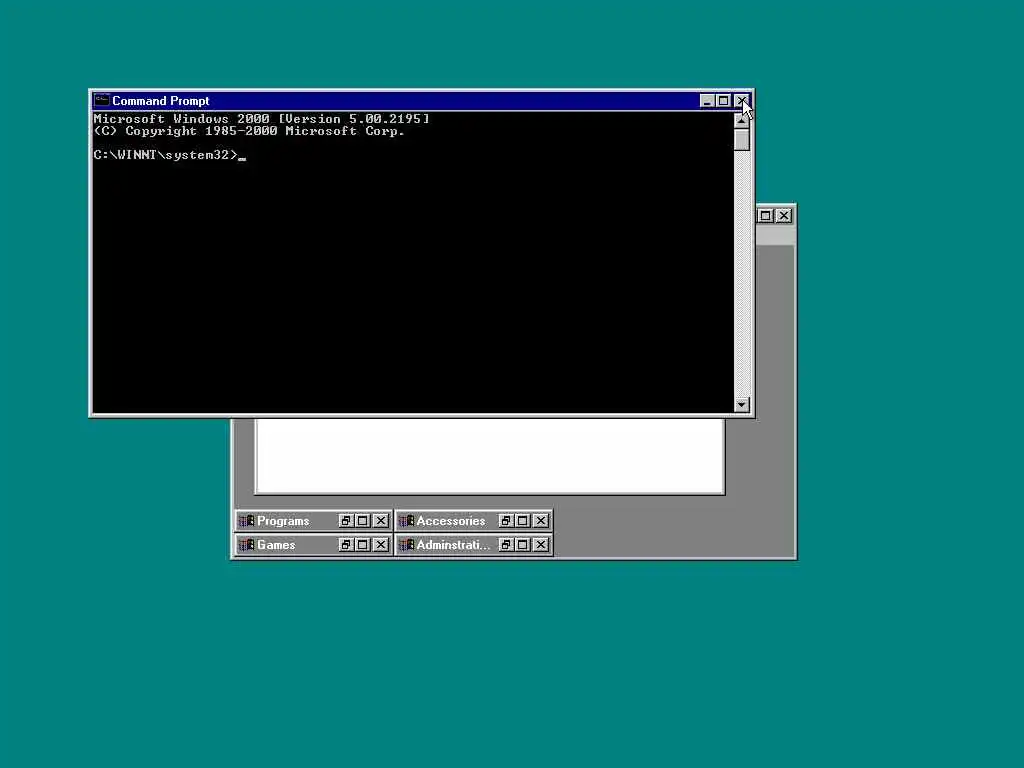
Task: Close the Accessories group
Action: pyautogui.click(x=541, y=520)
